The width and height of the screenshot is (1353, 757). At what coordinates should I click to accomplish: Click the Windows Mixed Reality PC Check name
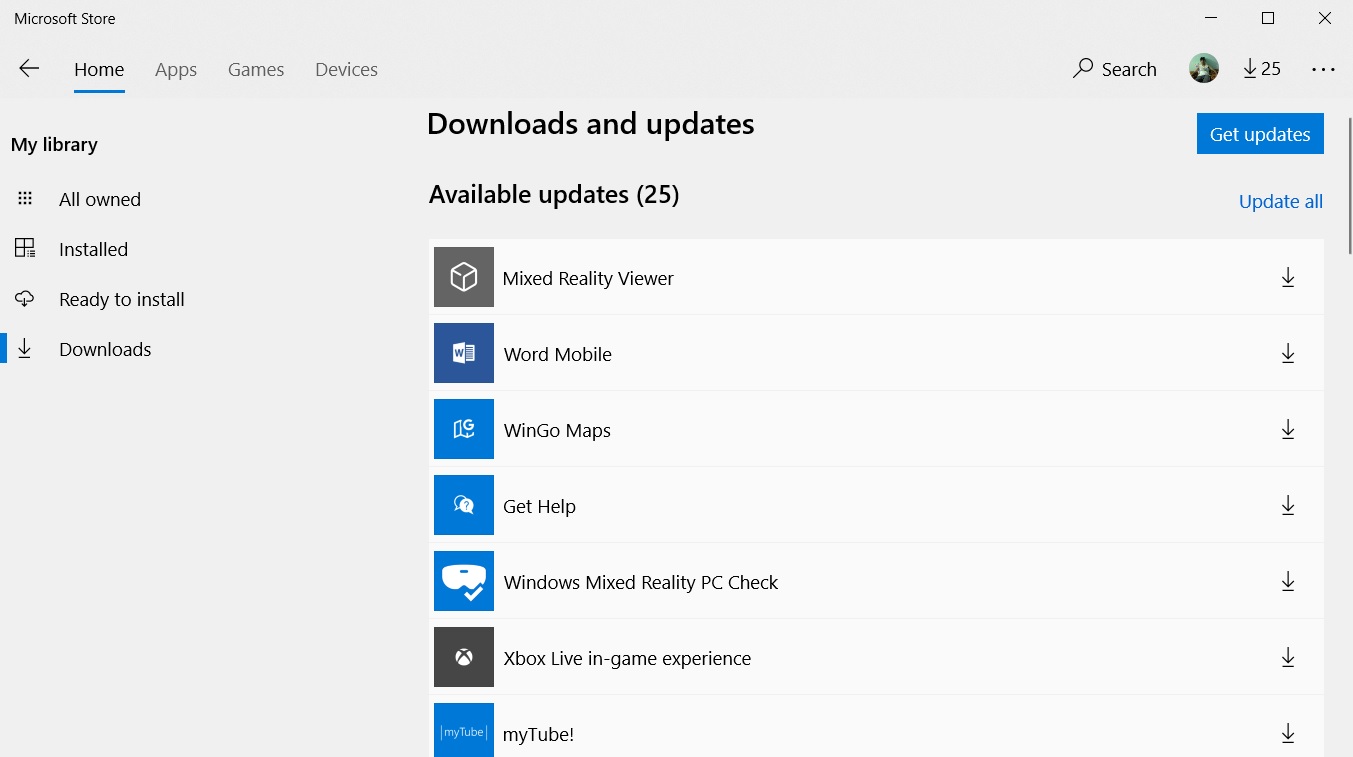tap(640, 583)
